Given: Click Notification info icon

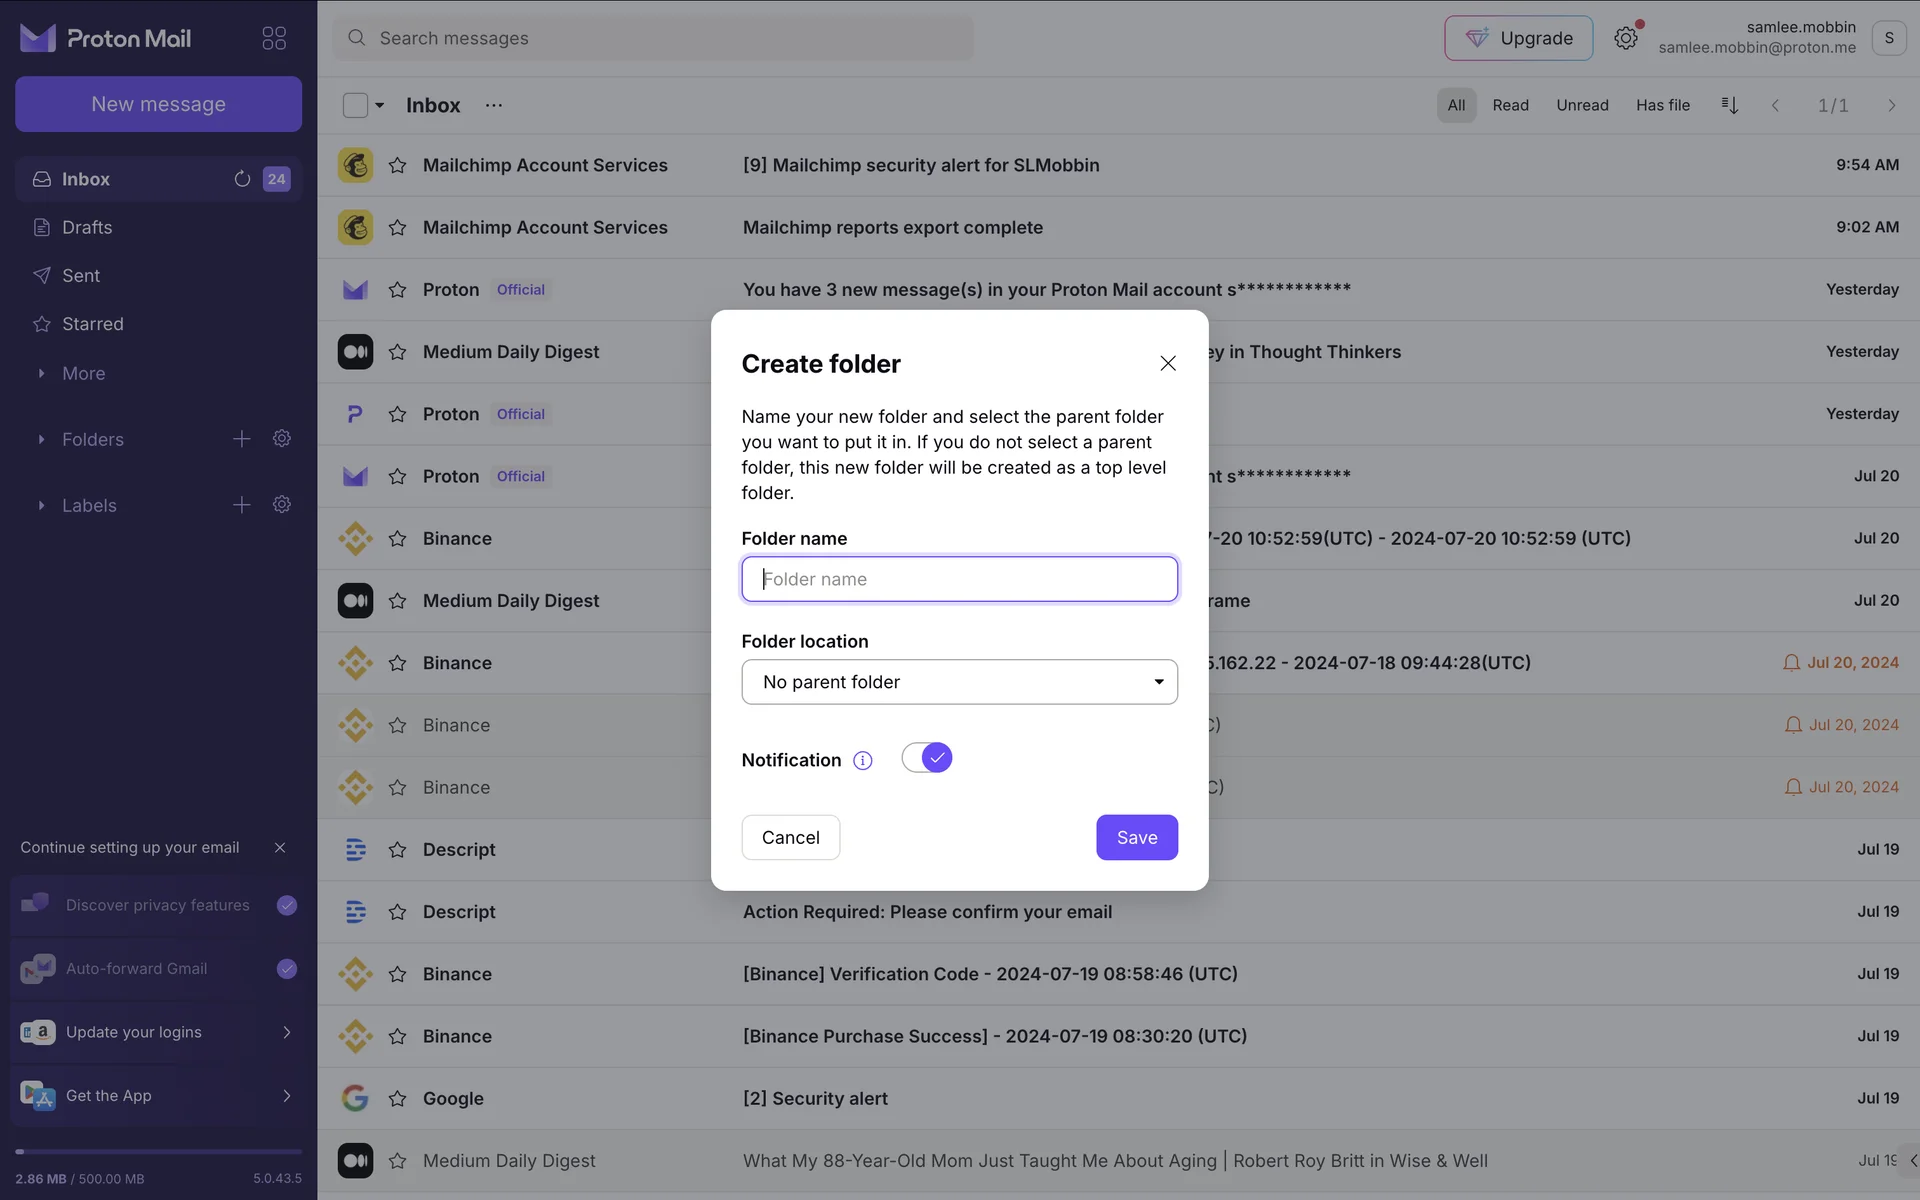Looking at the screenshot, I should click(x=863, y=761).
